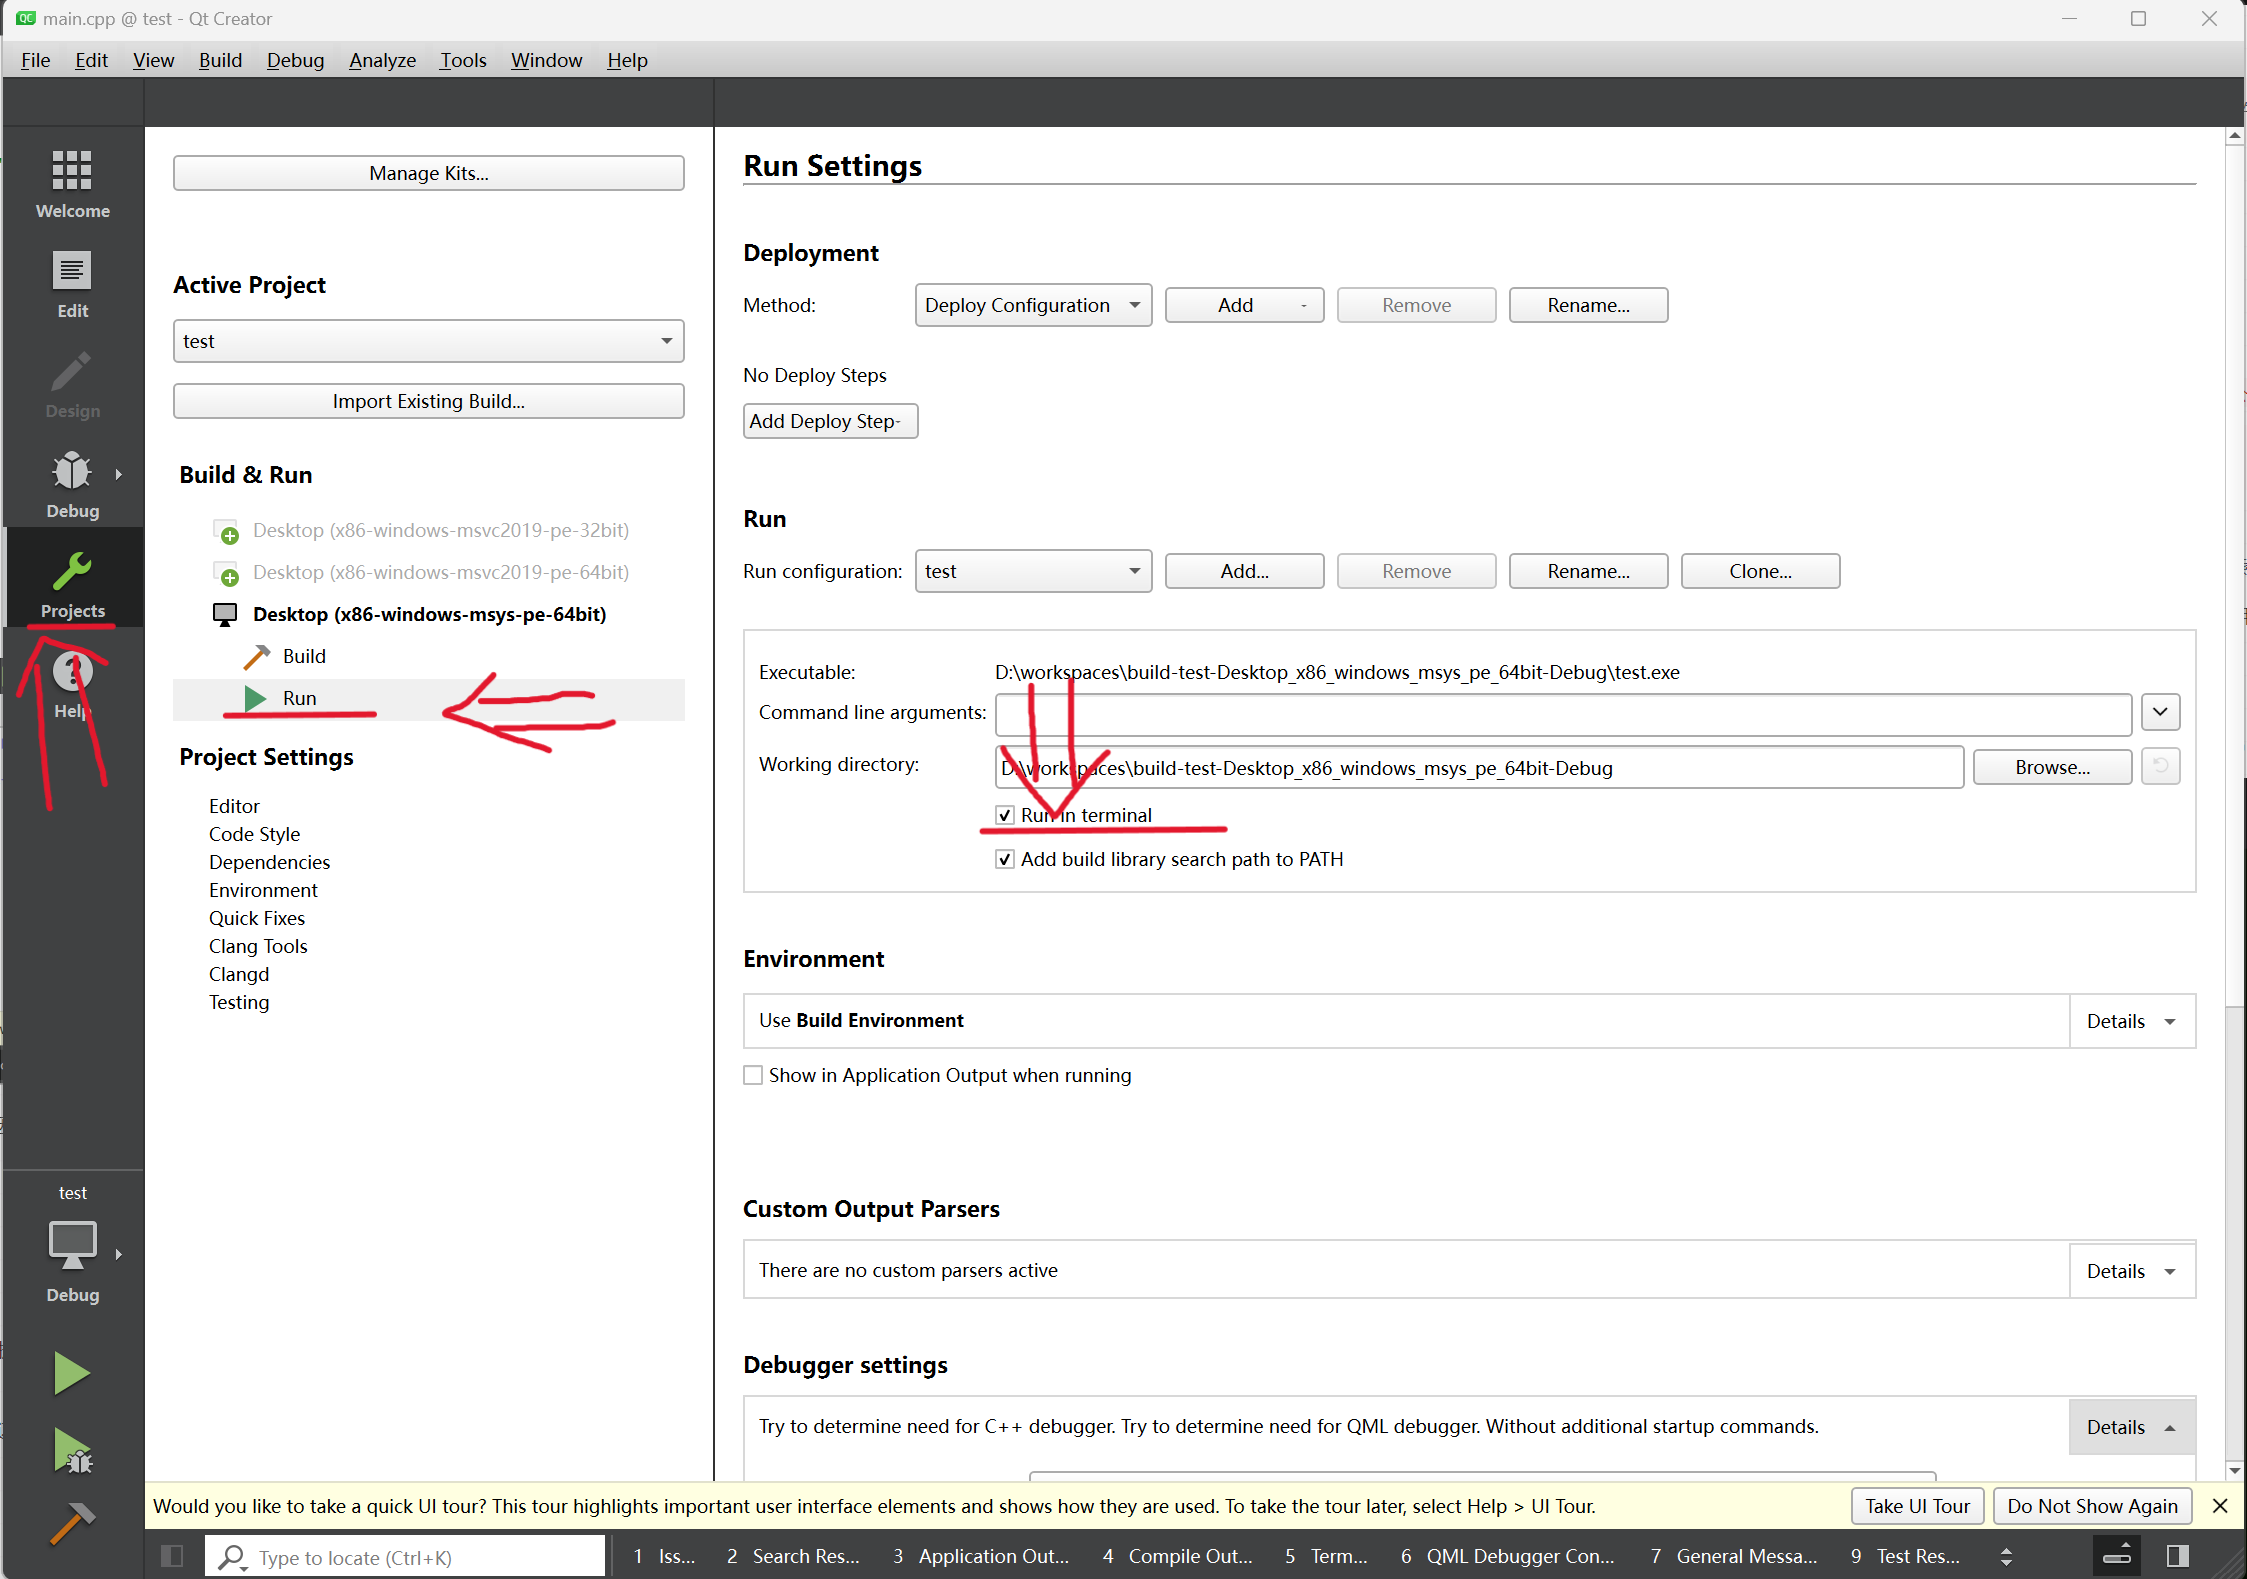This screenshot has height=1579, width=2247.
Task: Click Manage Kits button
Action: click(428, 173)
